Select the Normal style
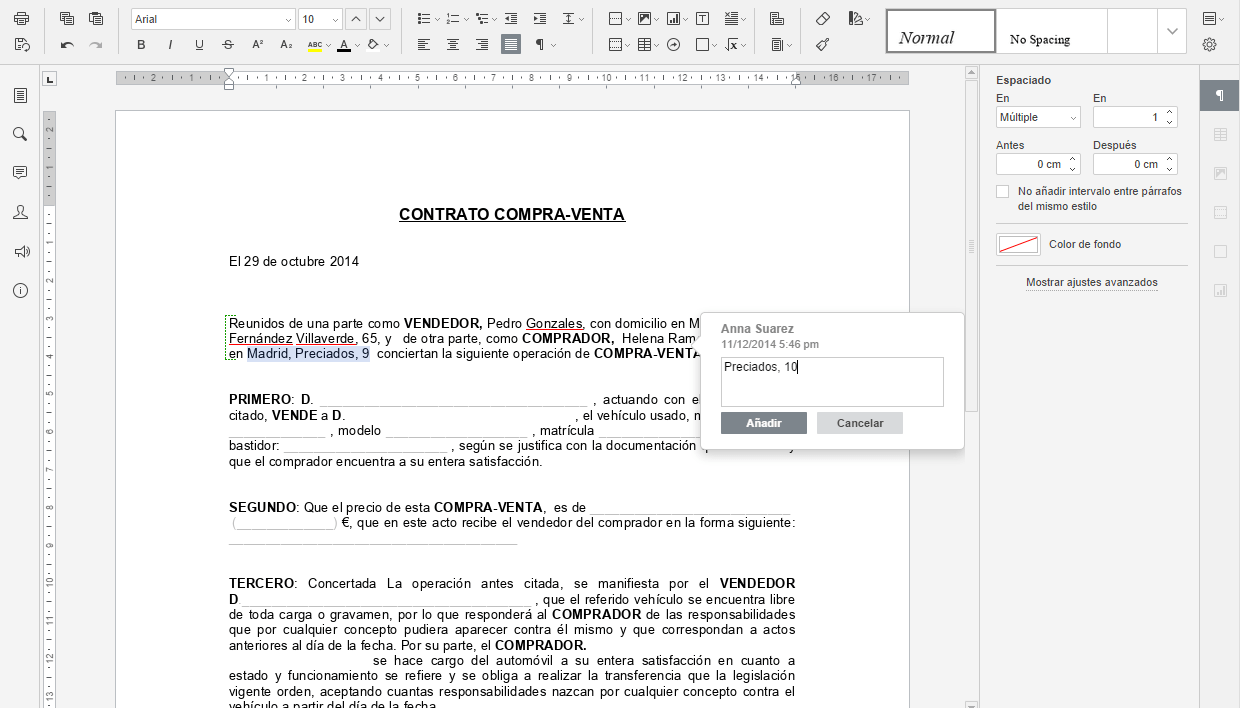This screenshot has width=1240, height=708. pyautogui.click(x=941, y=31)
